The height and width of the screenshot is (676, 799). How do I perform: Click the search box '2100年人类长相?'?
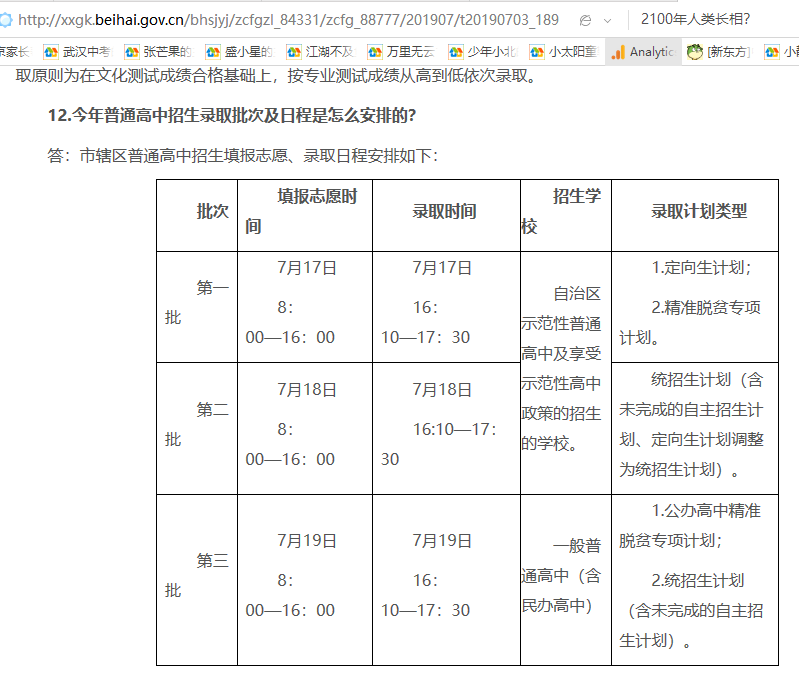tap(695, 19)
